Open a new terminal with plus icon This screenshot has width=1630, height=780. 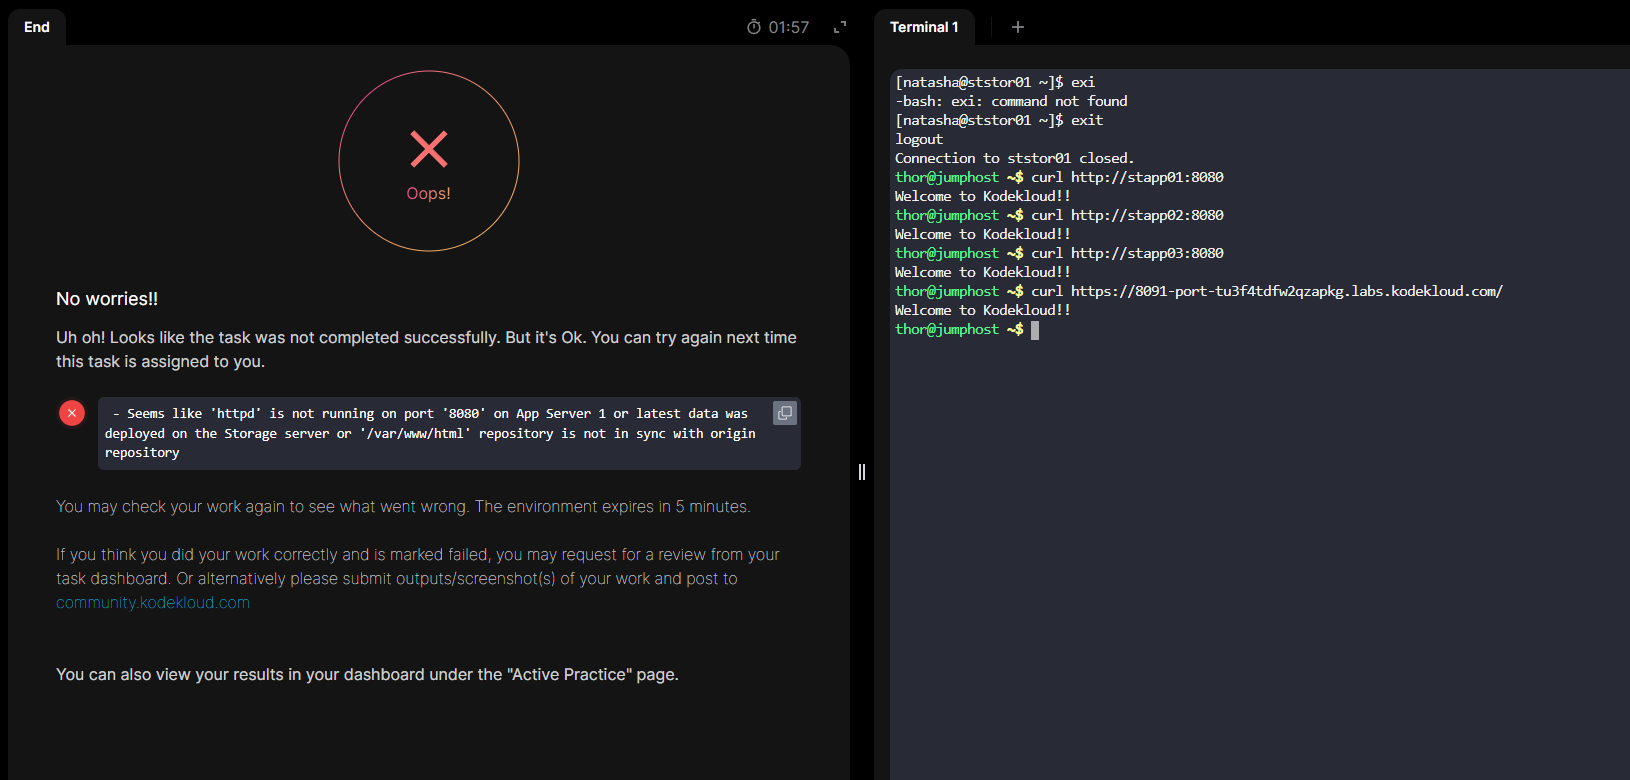pos(1018,27)
